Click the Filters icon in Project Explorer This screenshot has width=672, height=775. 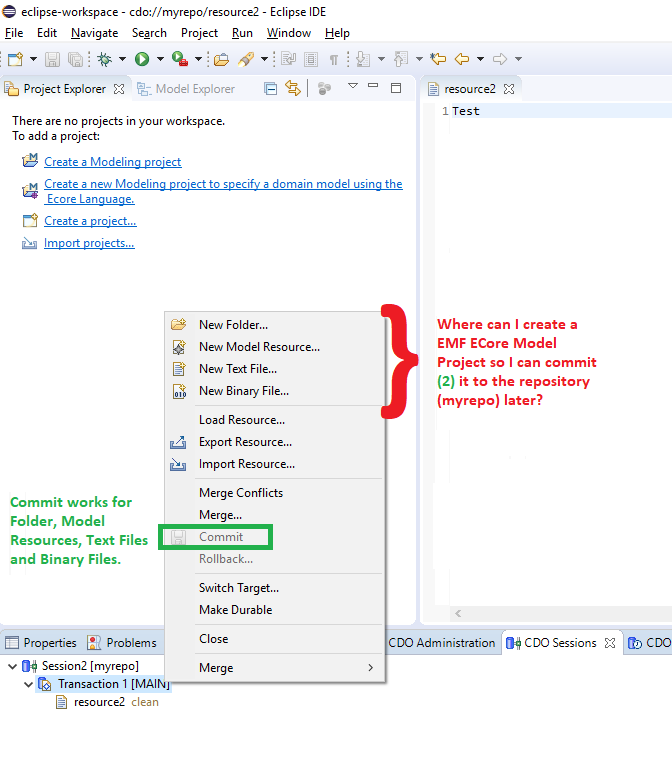click(x=324, y=89)
